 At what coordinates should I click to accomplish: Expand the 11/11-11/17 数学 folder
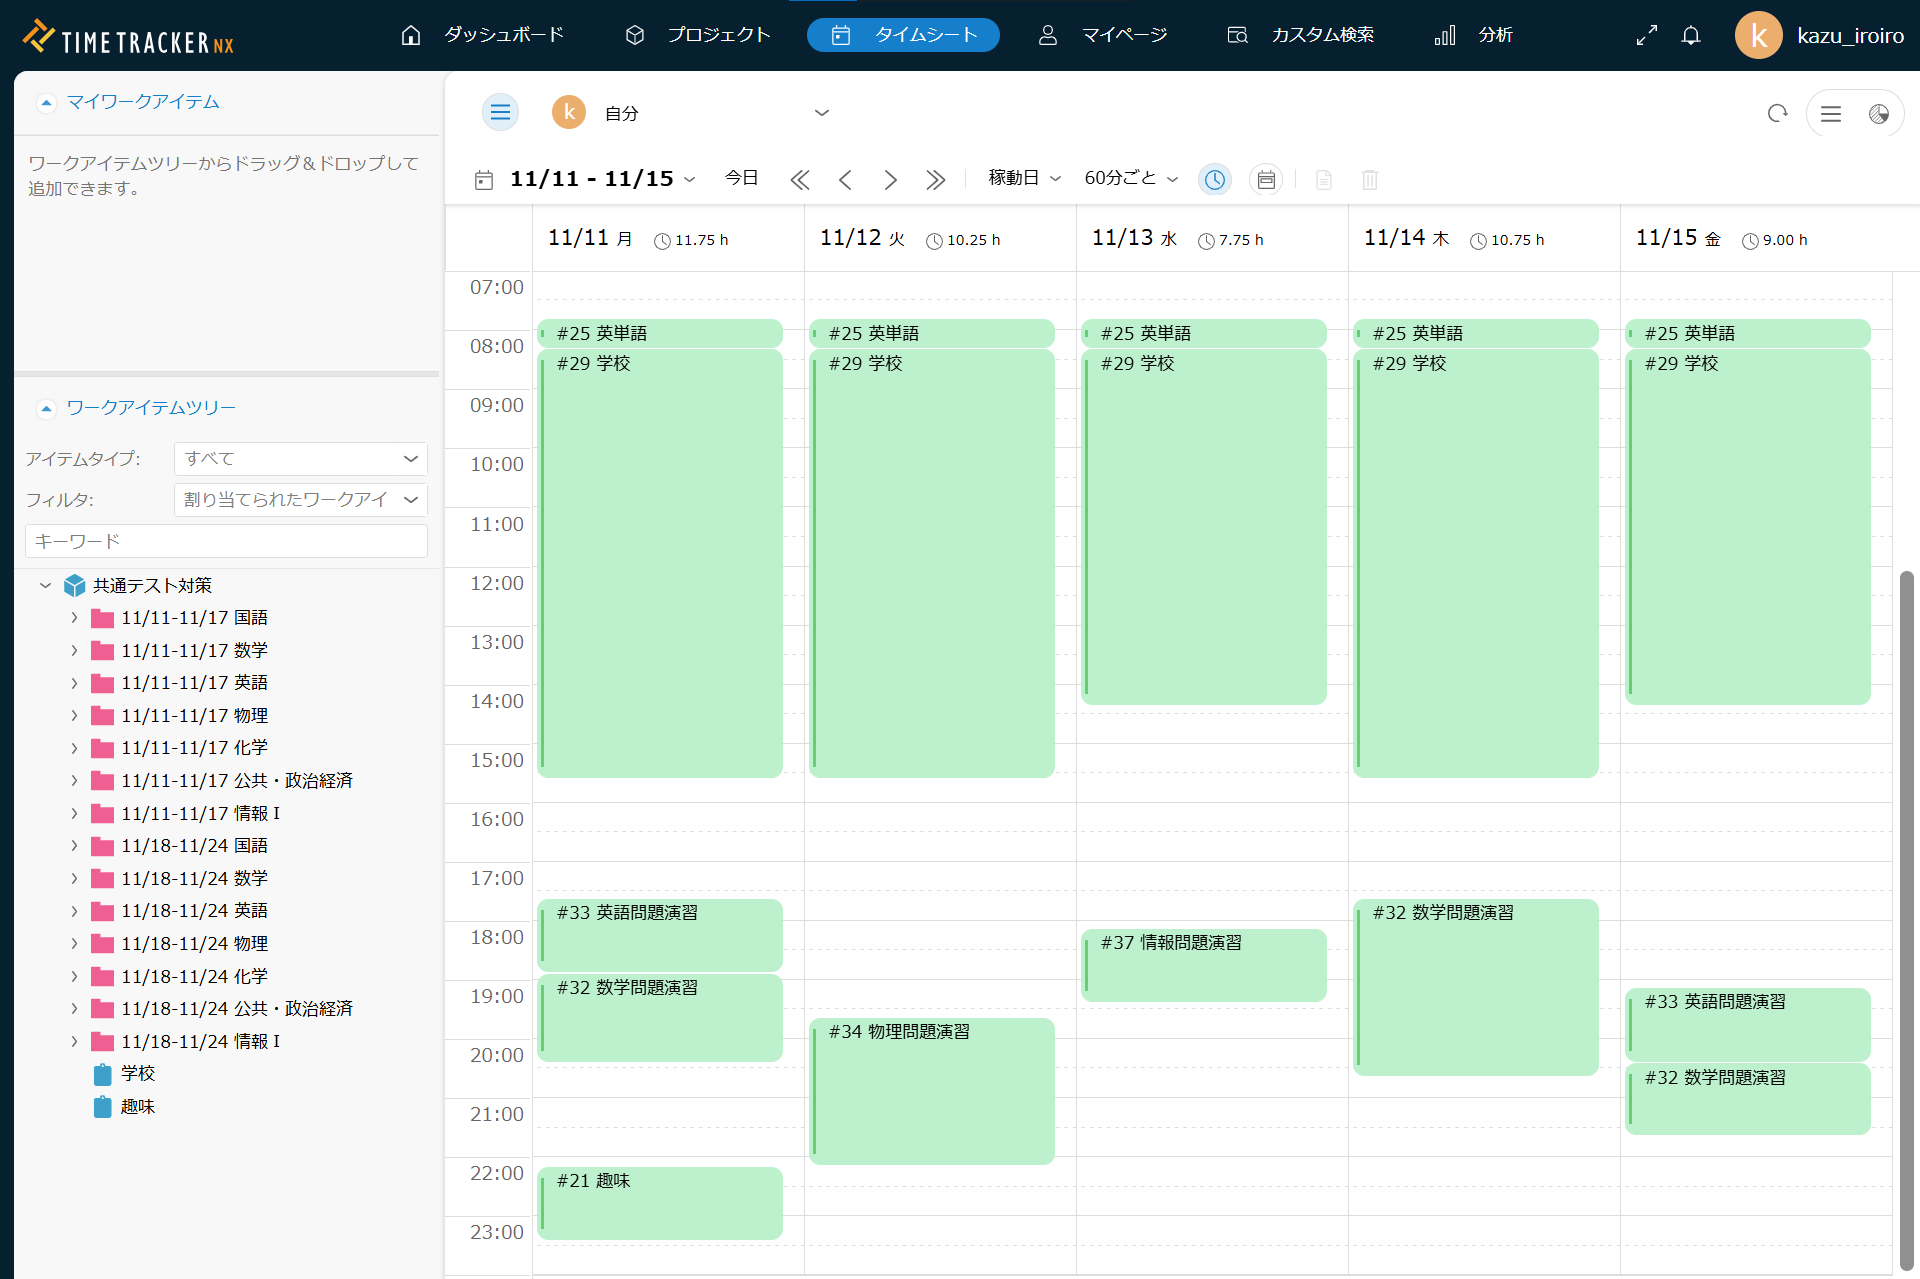[74, 651]
